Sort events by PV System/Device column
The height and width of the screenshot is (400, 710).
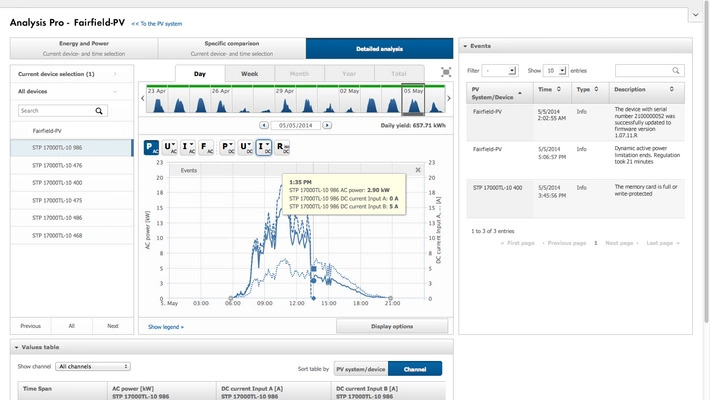coord(500,93)
